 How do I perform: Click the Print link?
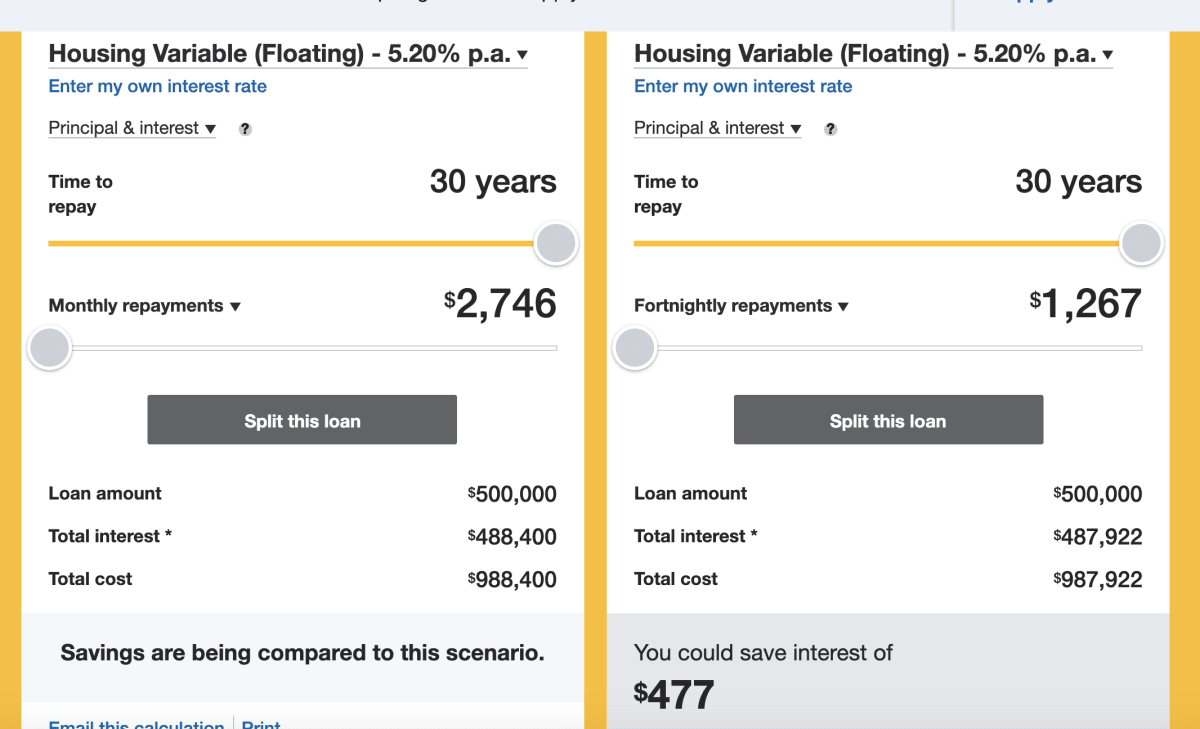pos(261,724)
